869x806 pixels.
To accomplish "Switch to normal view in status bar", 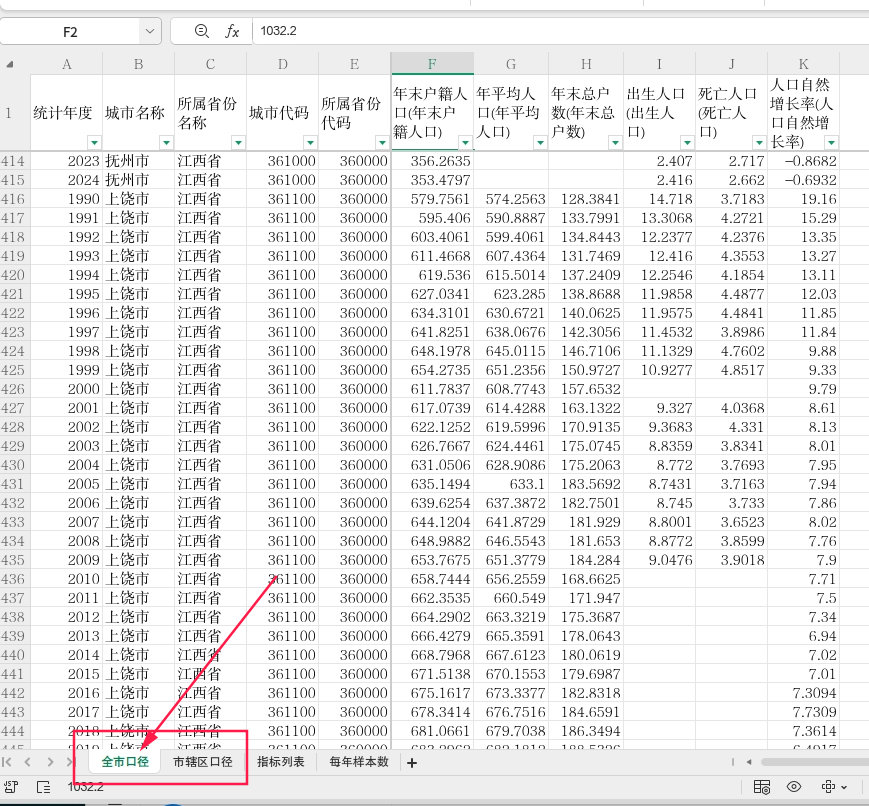I will coord(762,787).
